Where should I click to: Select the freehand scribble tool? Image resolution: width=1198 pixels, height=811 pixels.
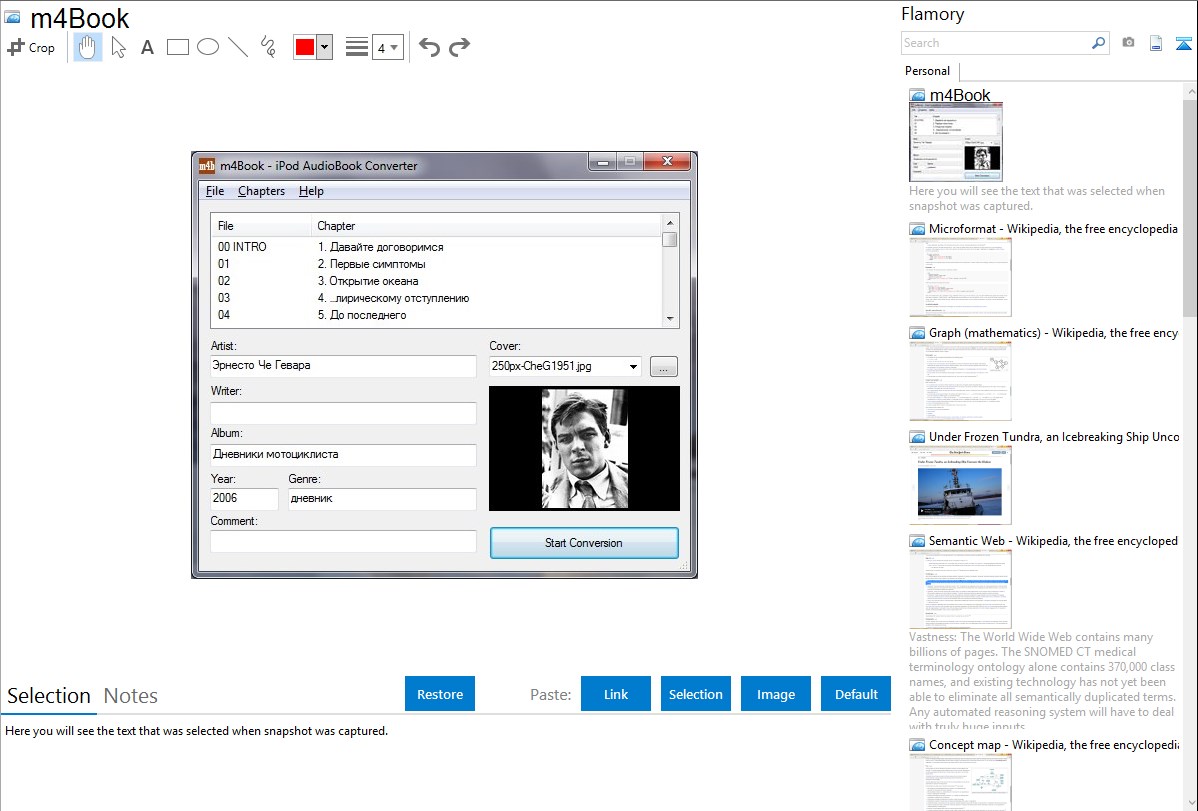[268, 47]
